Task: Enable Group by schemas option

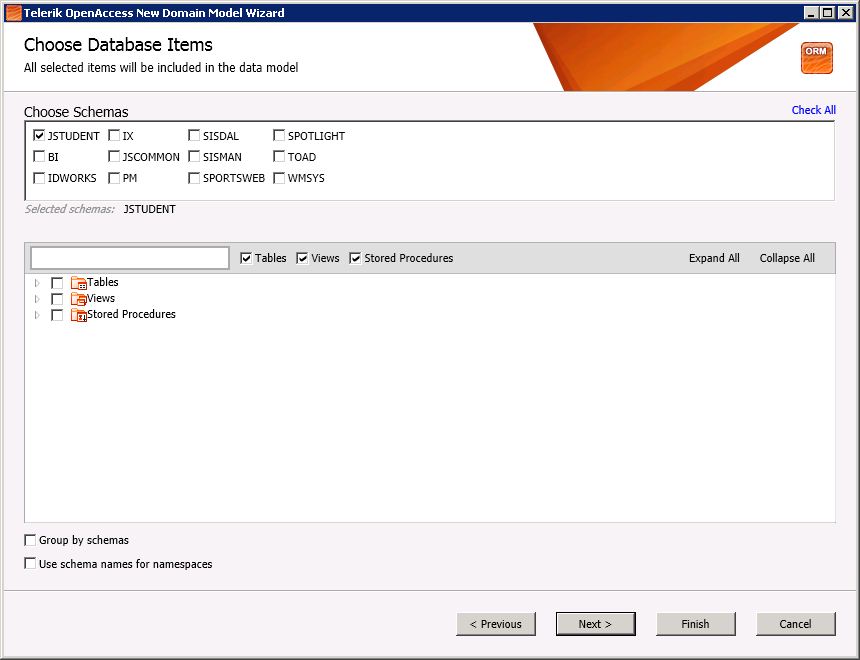Action: [x=30, y=540]
